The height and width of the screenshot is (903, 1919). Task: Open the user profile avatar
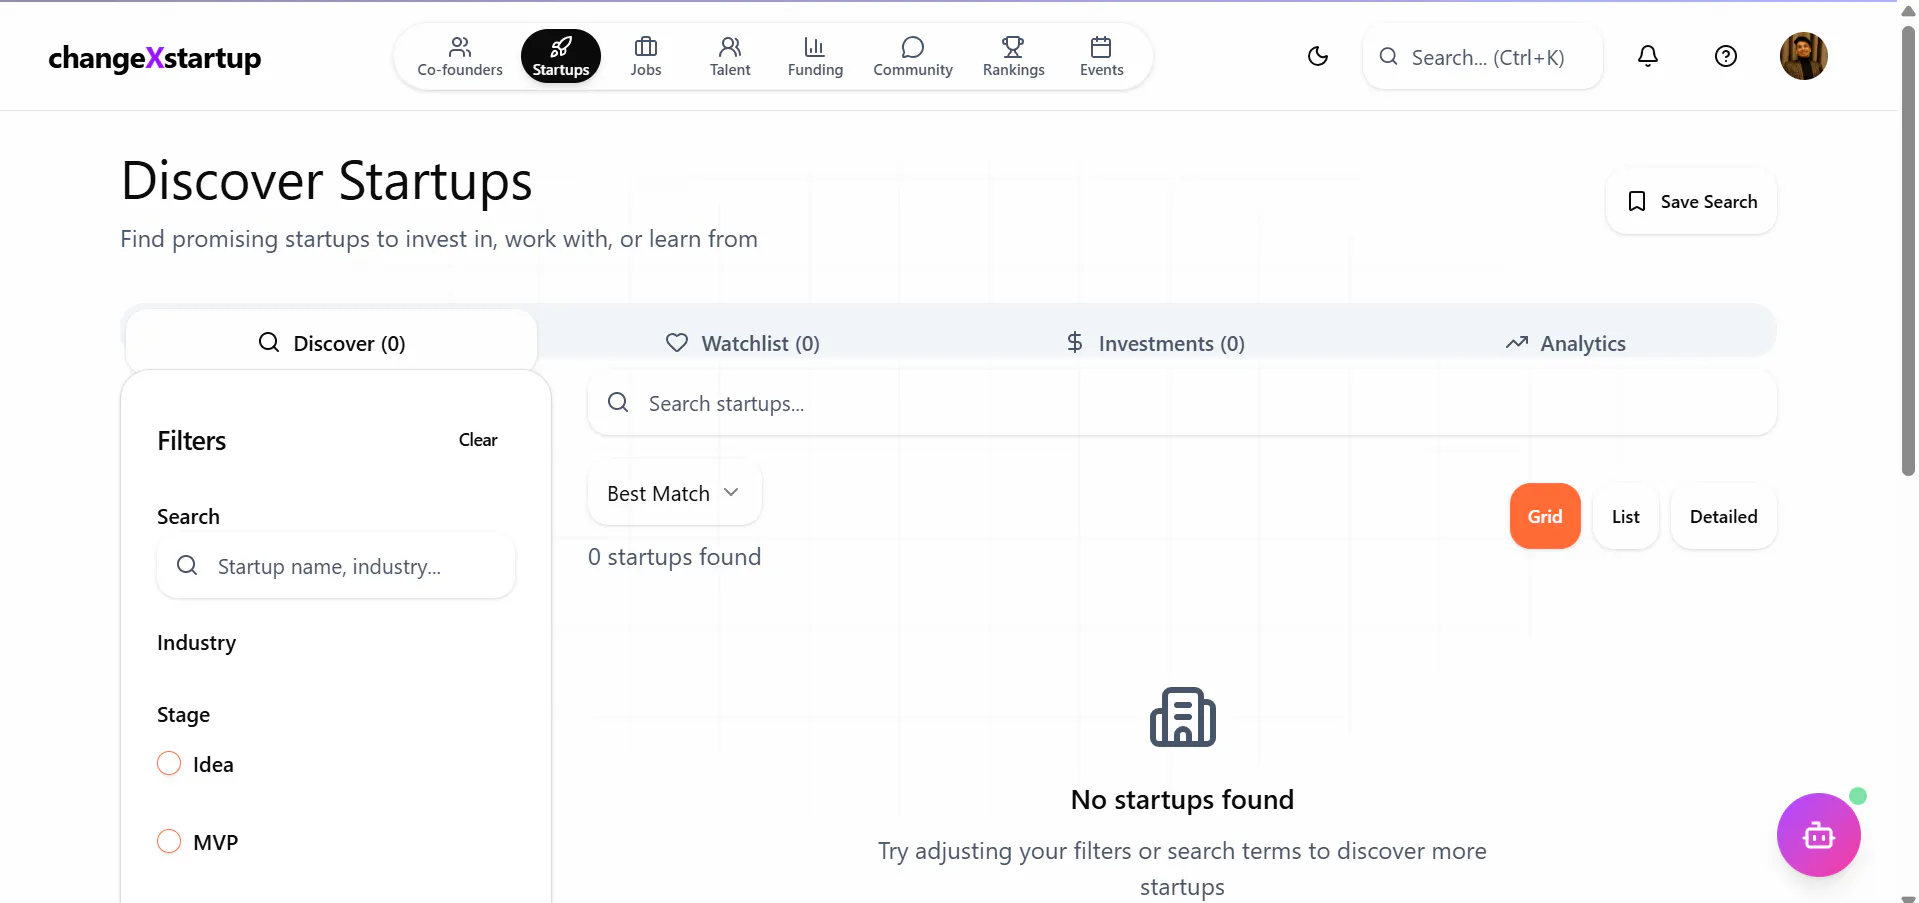click(1804, 56)
